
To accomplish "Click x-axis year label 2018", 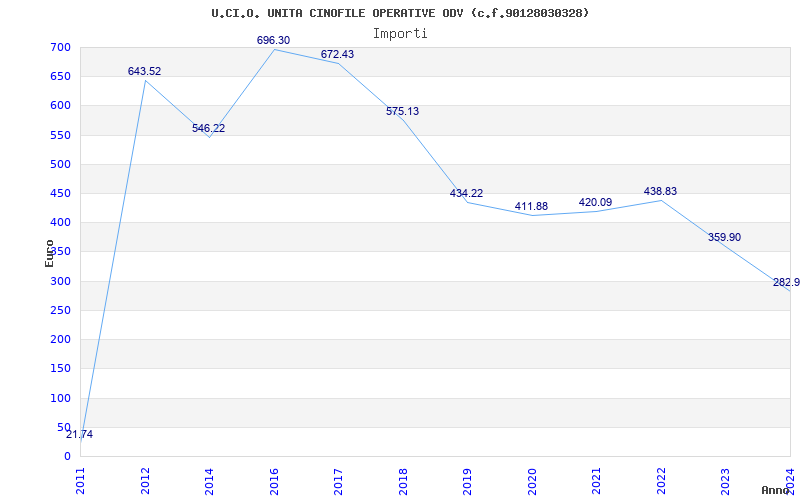I will (x=403, y=481).
